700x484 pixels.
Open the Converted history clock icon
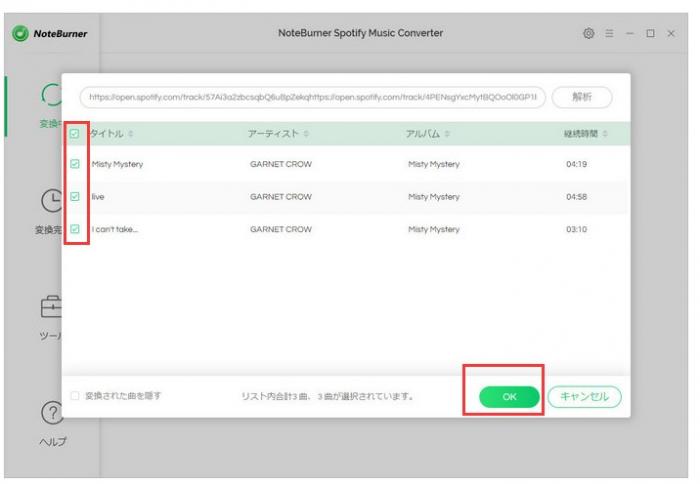pyautogui.click(x=51, y=200)
